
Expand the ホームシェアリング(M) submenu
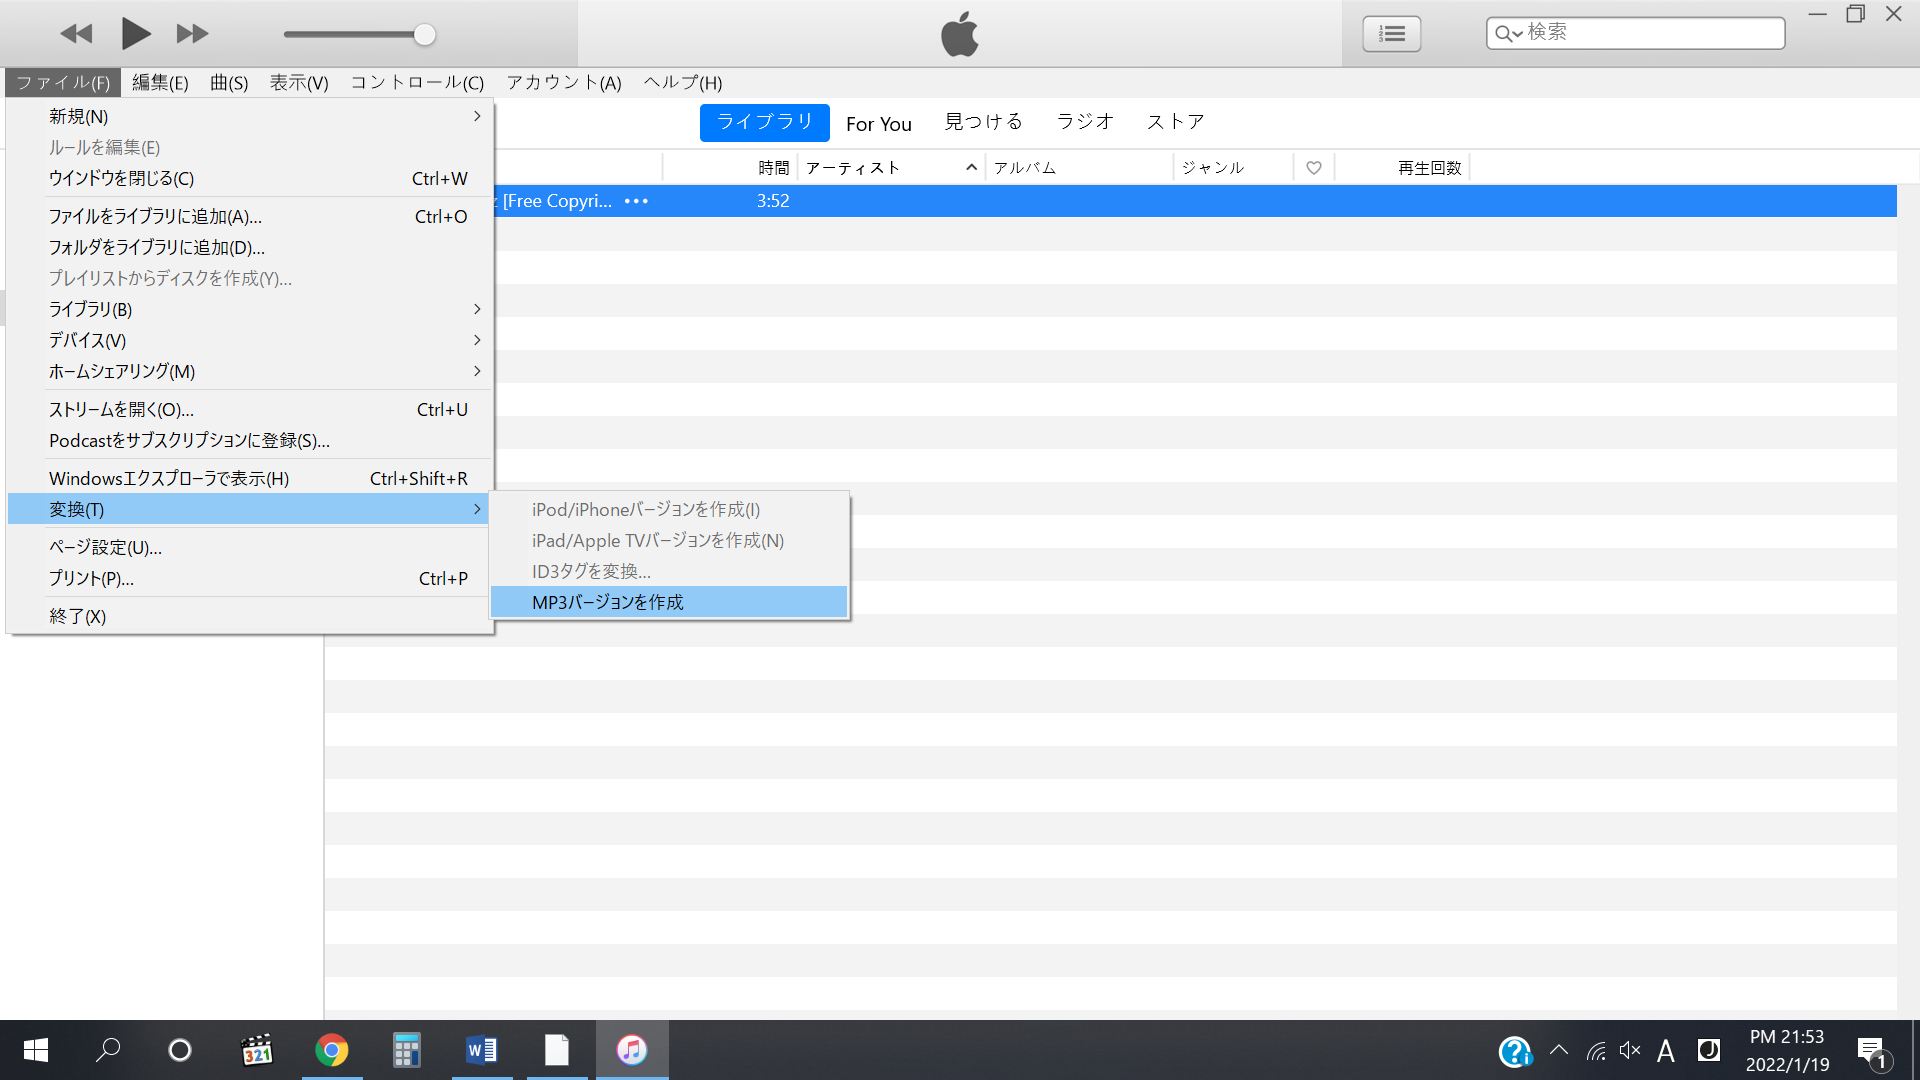click(250, 372)
